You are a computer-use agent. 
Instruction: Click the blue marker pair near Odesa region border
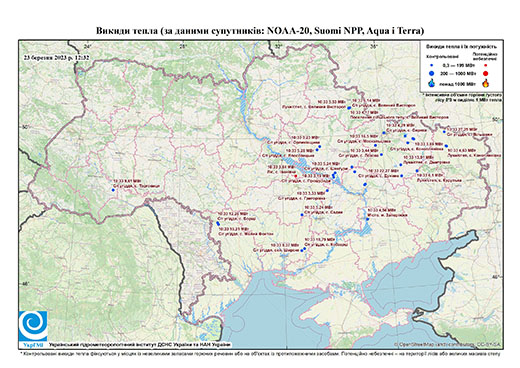point(218,223)
